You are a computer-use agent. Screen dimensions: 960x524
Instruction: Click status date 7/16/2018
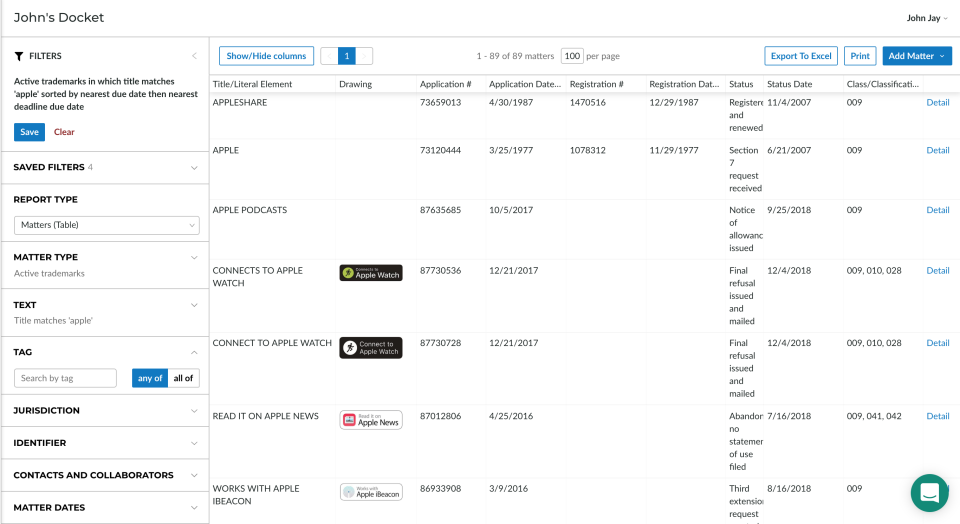789,416
